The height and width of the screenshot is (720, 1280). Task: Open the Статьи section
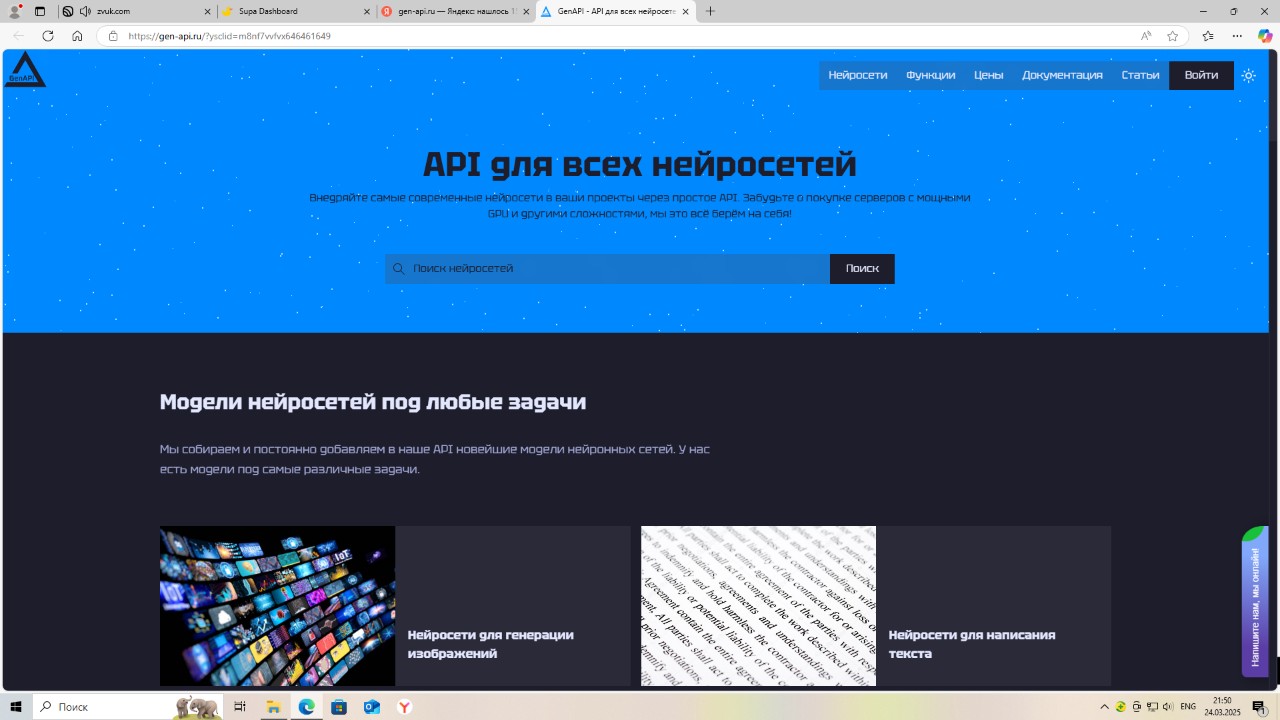click(x=1140, y=75)
